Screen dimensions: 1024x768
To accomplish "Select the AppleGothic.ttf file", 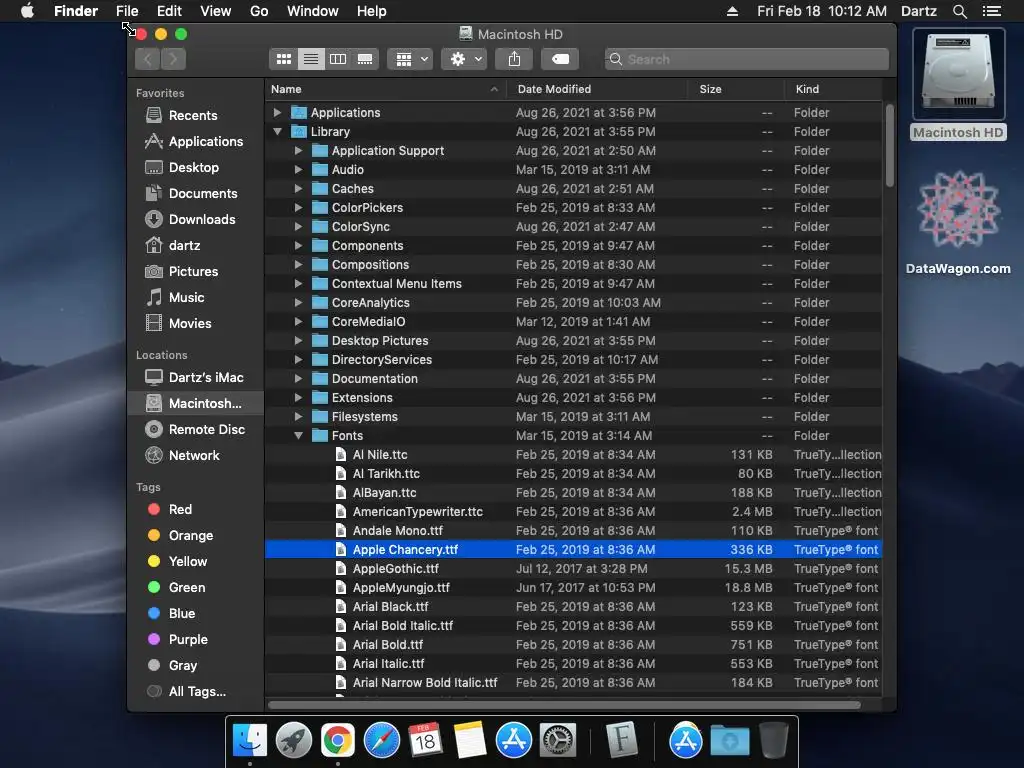I will pyautogui.click(x=573, y=569).
